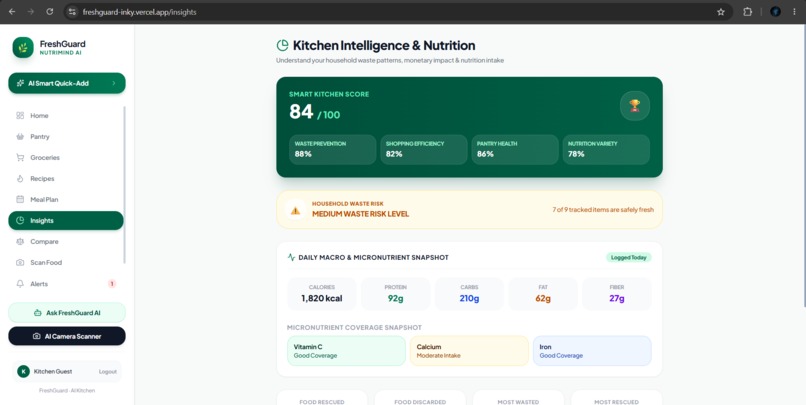This screenshot has width=806, height=405.
Task: Bookmark this page with the star icon
Action: pyautogui.click(x=721, y=12)
